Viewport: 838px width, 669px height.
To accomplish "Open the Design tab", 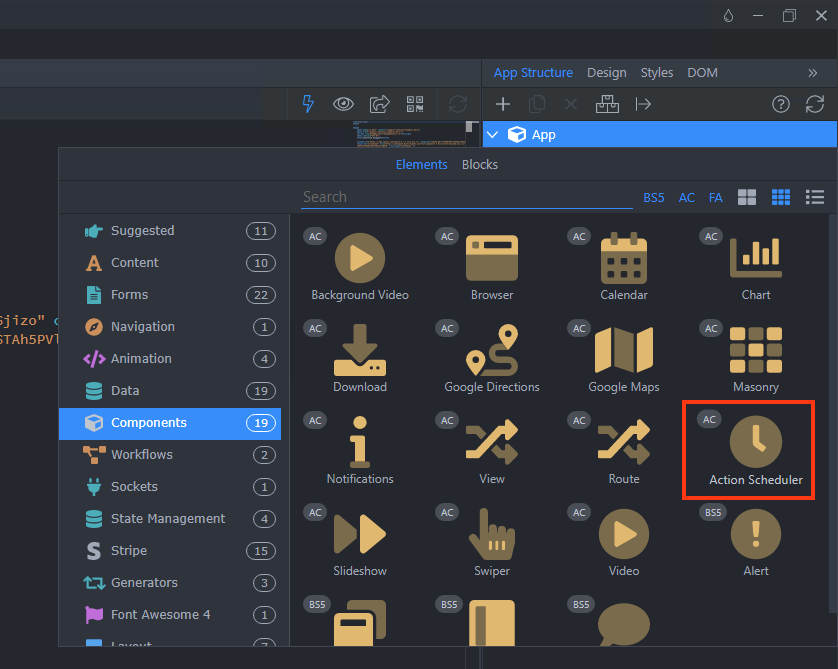I will click(607, 73).
